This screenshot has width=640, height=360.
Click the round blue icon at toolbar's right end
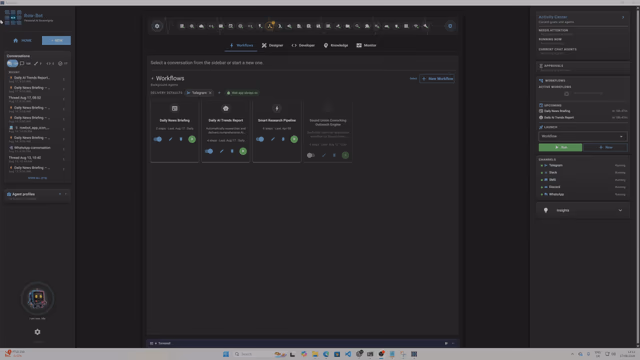click(x=450, y=26)
